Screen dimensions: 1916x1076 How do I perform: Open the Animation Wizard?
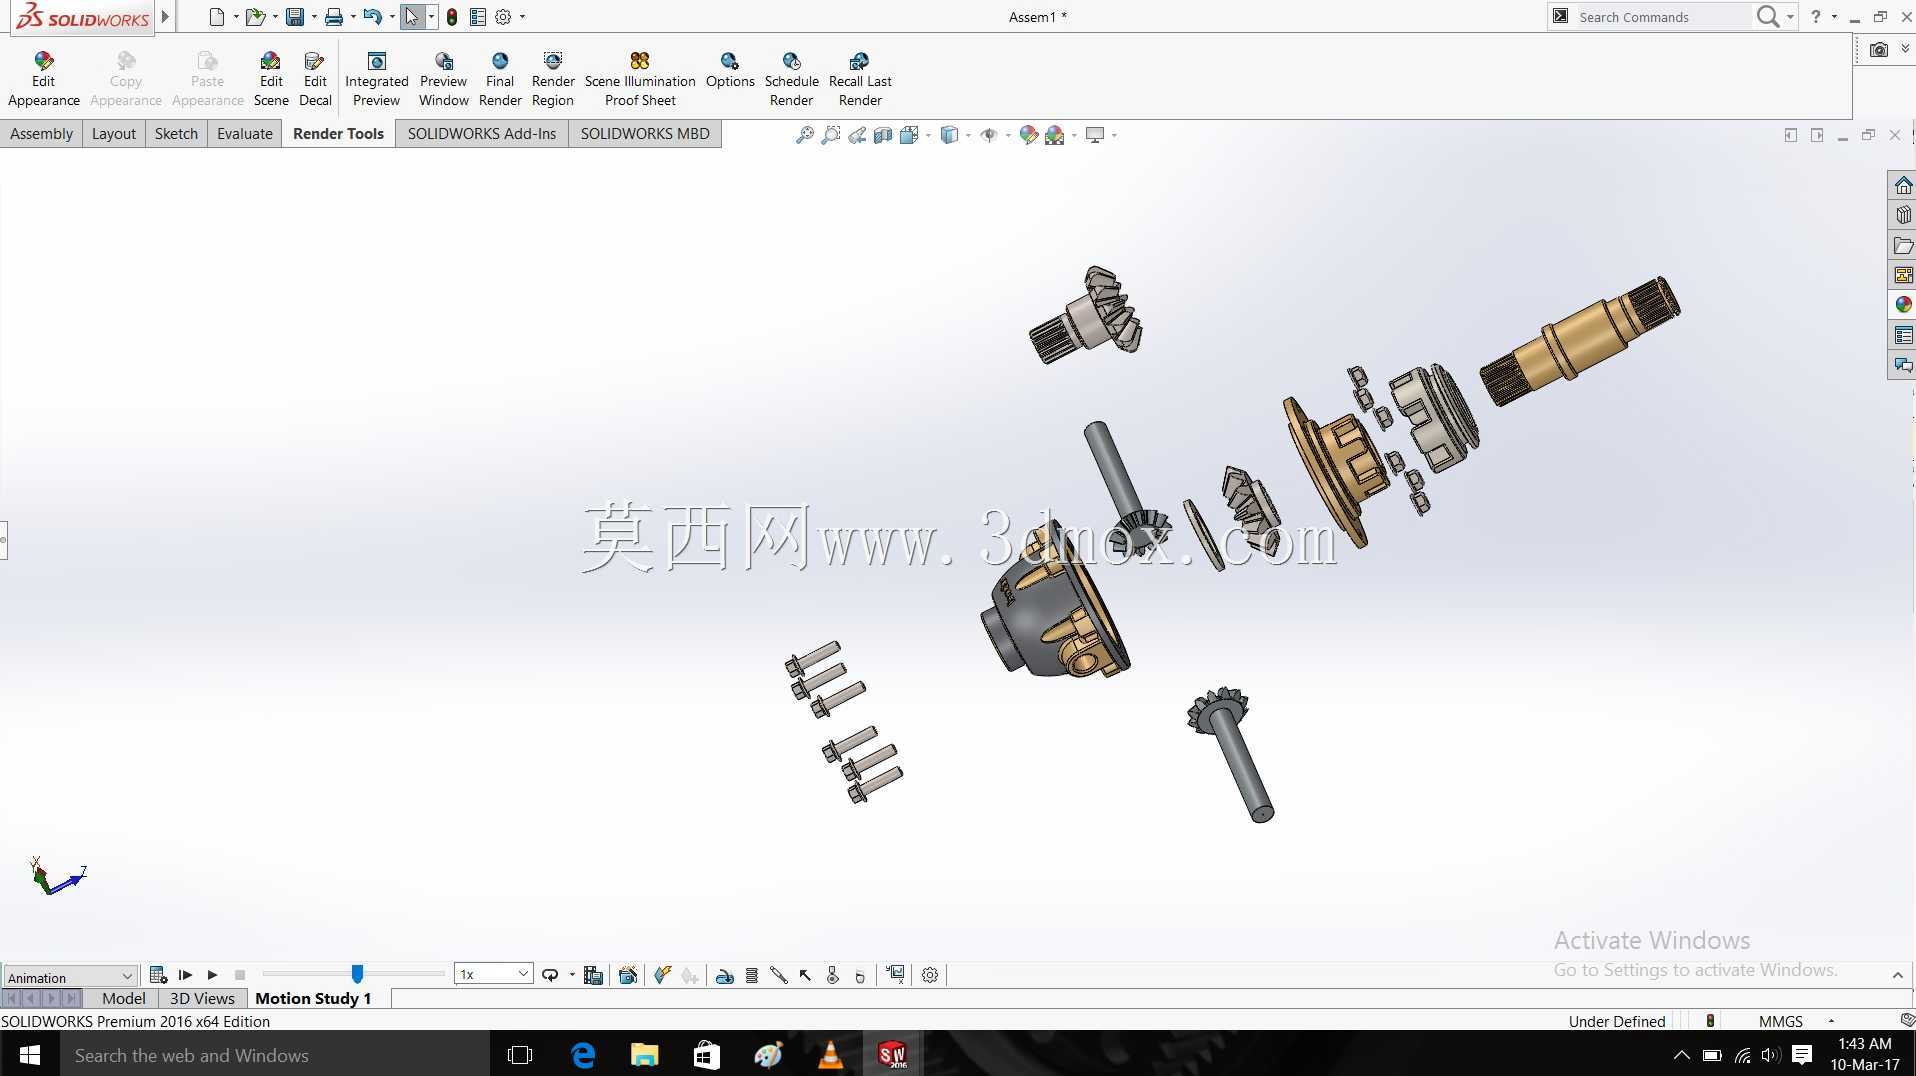pyautogui.click(x=628, y=975)
